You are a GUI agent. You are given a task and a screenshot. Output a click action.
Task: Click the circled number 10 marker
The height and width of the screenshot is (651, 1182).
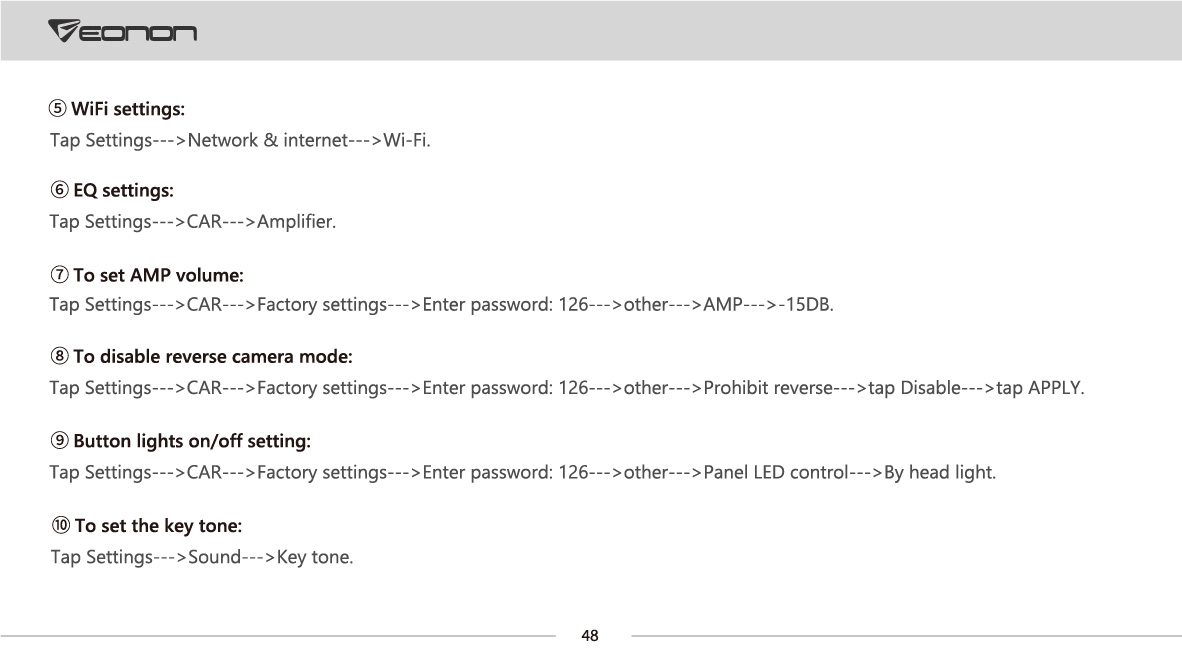click(60, 525)
